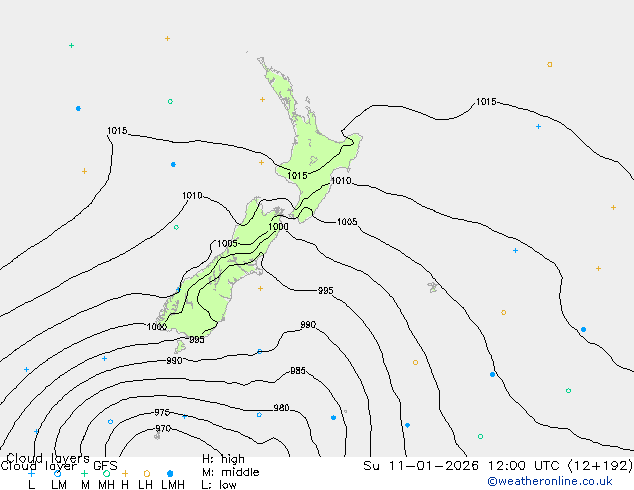The width and height of the screenshot is (634, 490).
Task: Select the 'M: middle' legend text
Action: tap(230, 472)
